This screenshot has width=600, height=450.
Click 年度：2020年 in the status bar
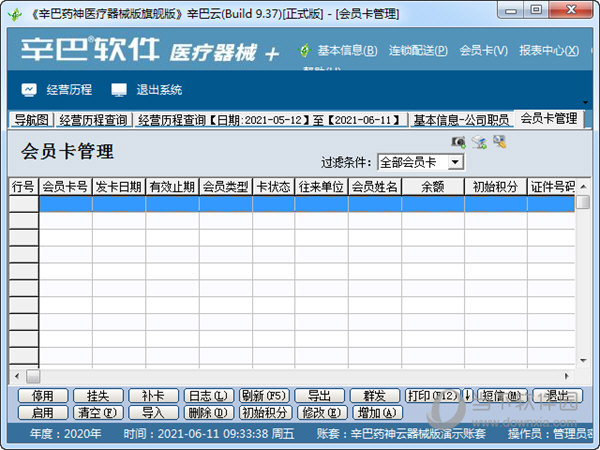(x=65, y=434)
